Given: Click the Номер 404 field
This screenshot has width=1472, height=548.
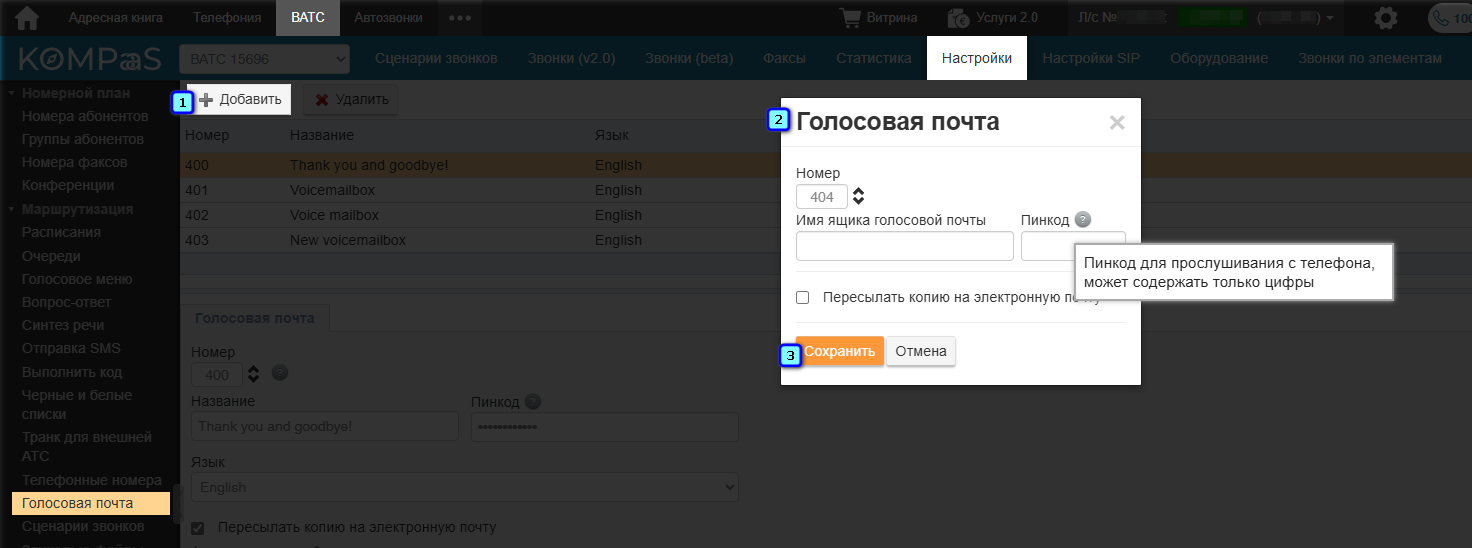Looking at the screenshot, I should tap(821, 197).
